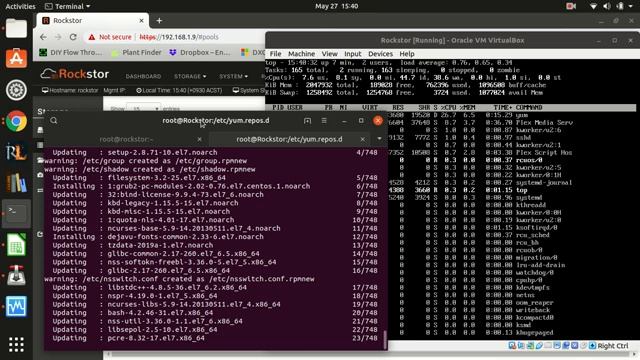Click the Rockstor logo
640x360 pixels.
click(x=75, y=74)
